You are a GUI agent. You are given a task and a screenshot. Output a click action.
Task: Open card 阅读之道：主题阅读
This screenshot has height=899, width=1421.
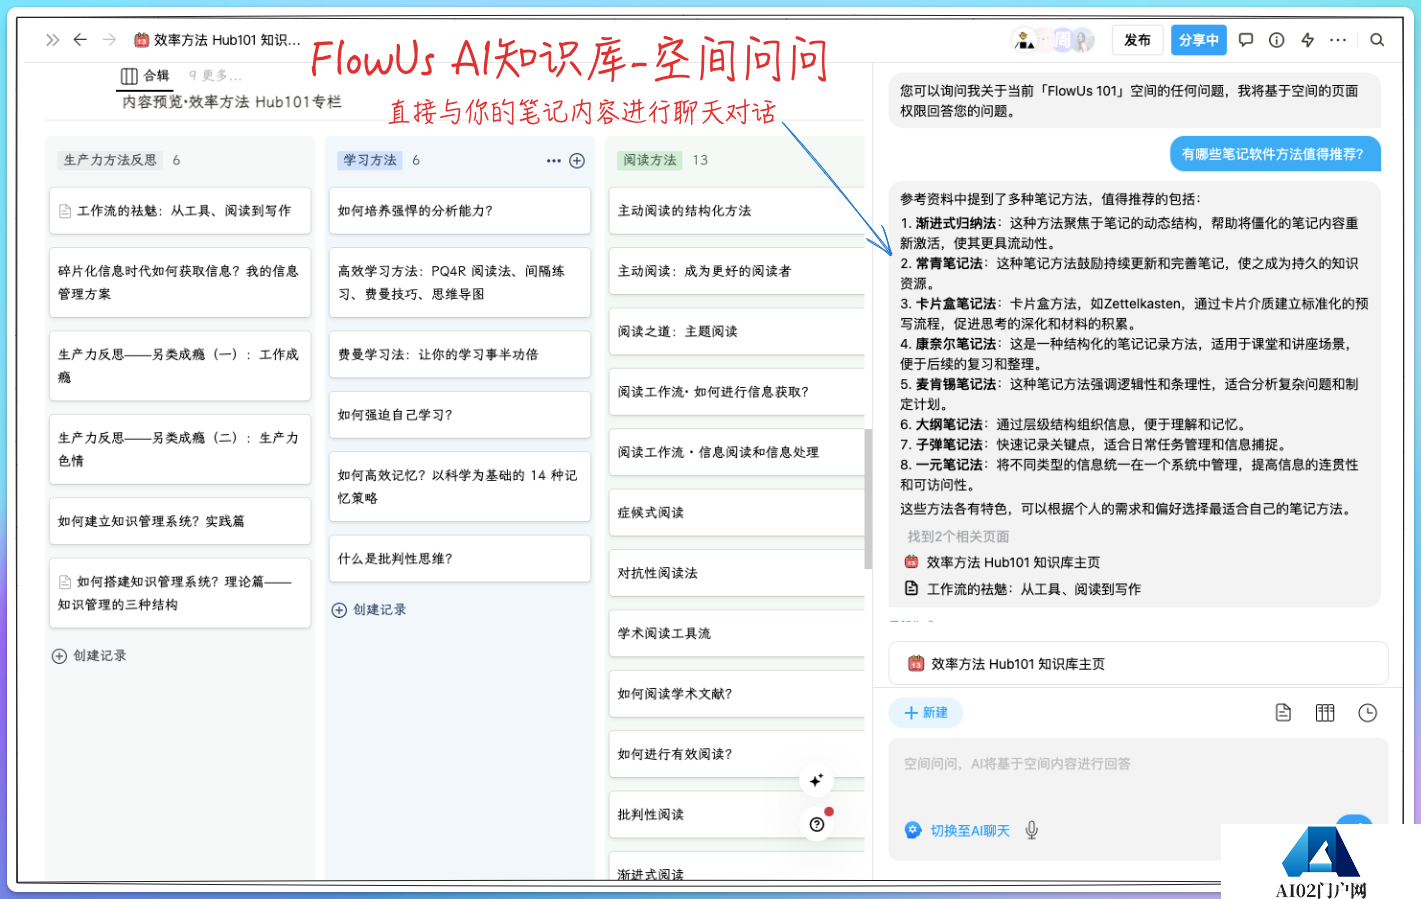pyautogui.click(x=737, y=331)
